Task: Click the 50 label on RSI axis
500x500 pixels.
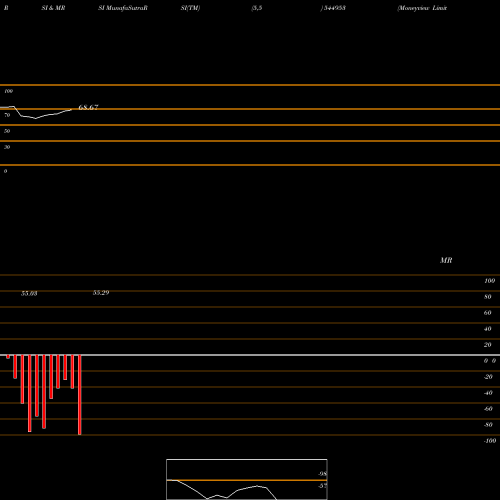Action: click(x=7, y=131)
